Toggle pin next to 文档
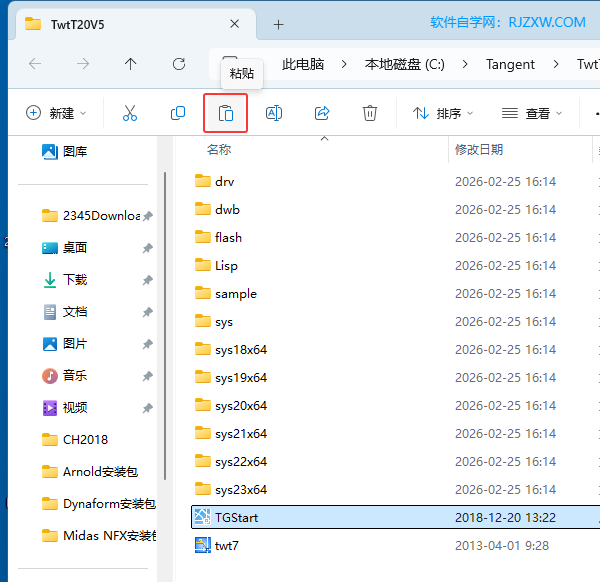The image size is (600, 582). (x=148, y=312)
